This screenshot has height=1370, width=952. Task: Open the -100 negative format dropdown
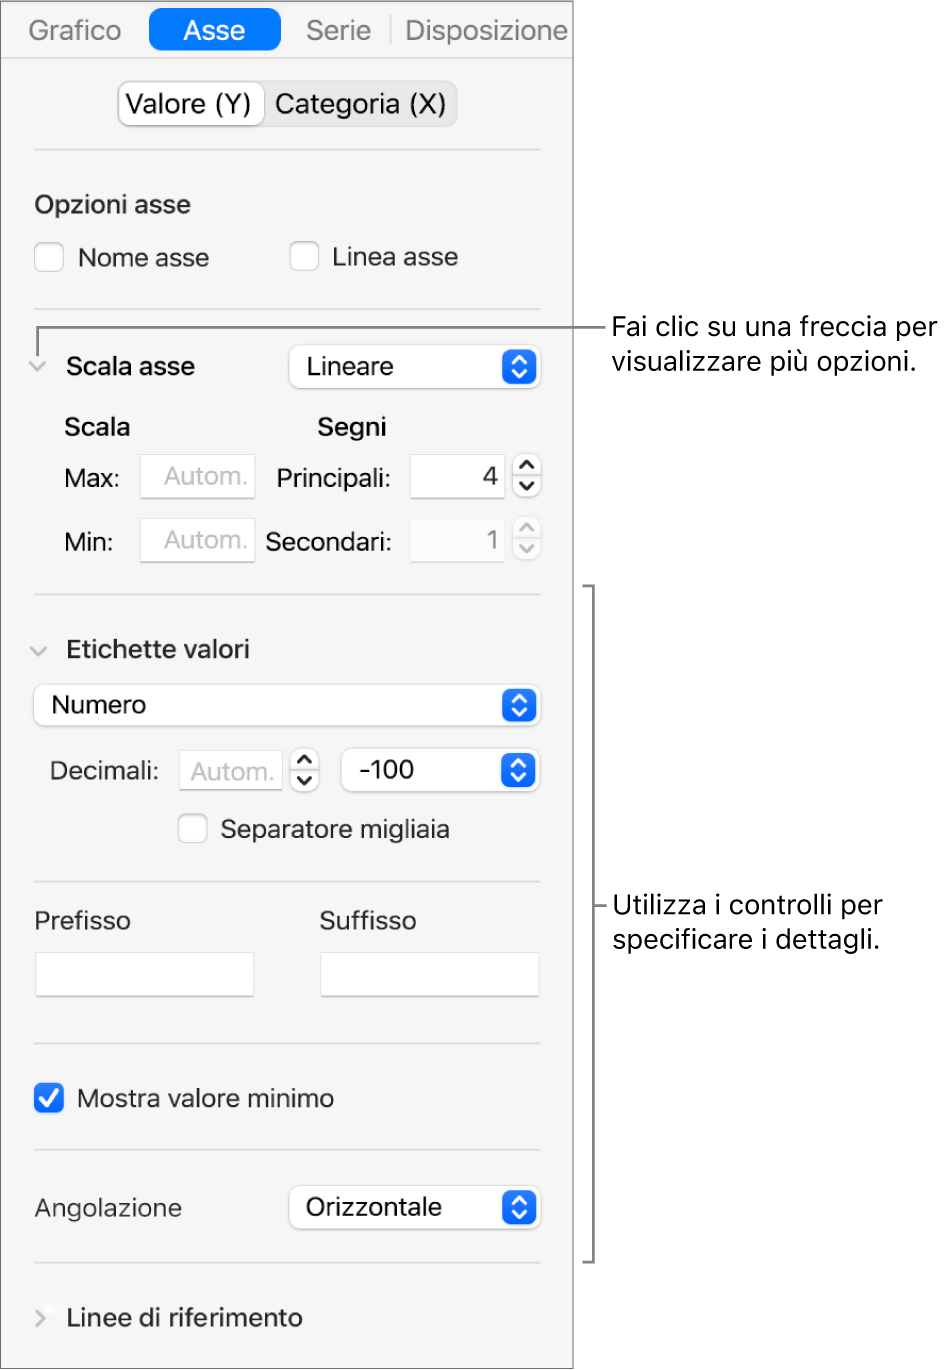[440, 770]
